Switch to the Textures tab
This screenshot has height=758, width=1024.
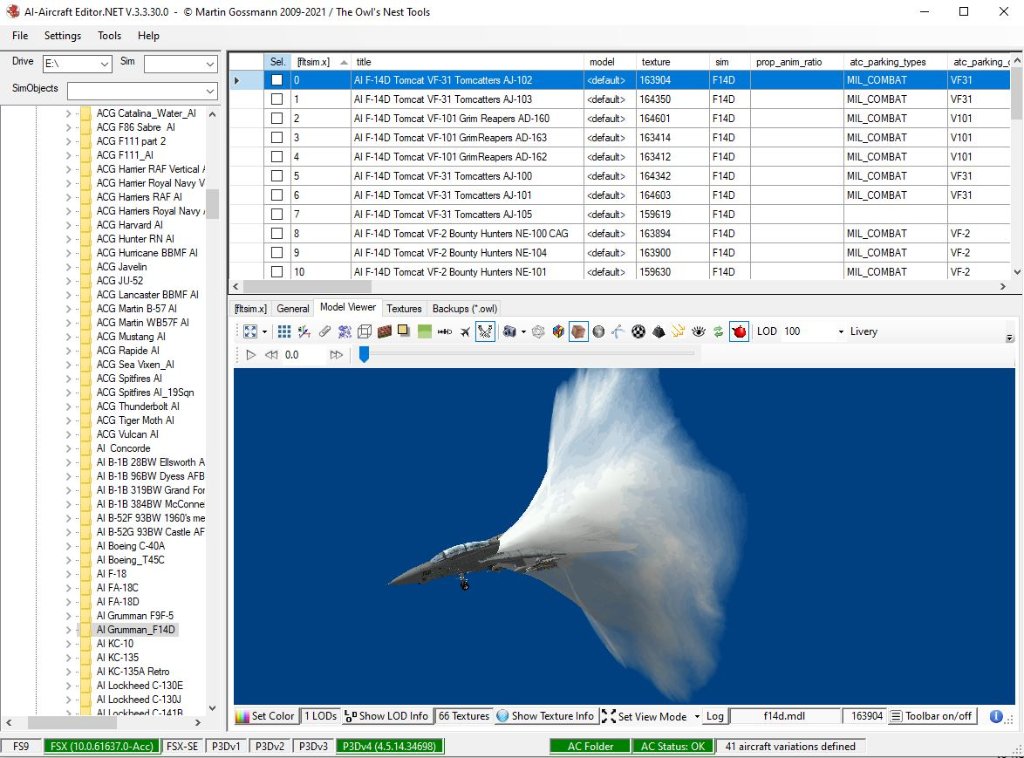pos(404,309)
